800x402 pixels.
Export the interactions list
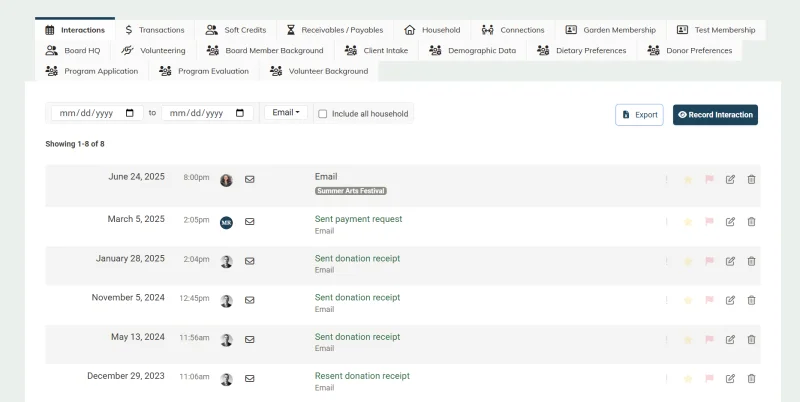[639, 115]
